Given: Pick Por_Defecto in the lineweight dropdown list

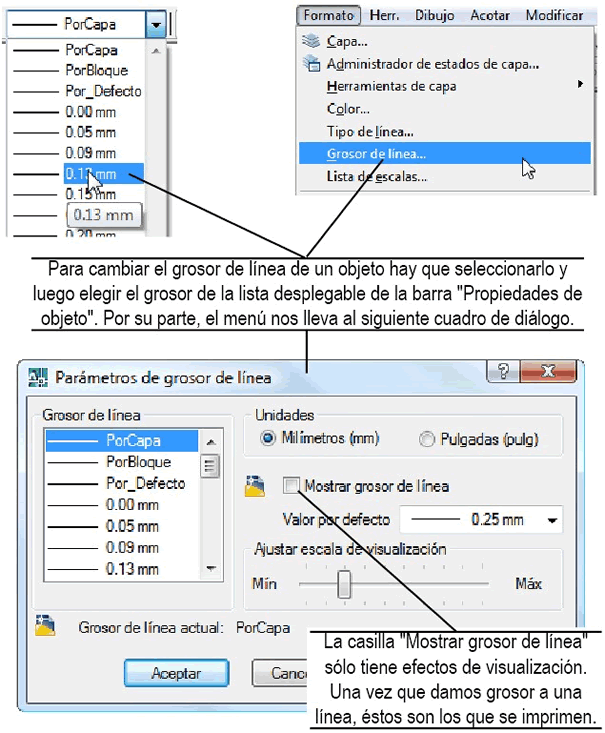Looking at the screenshot, I should [x=78, y=91].
